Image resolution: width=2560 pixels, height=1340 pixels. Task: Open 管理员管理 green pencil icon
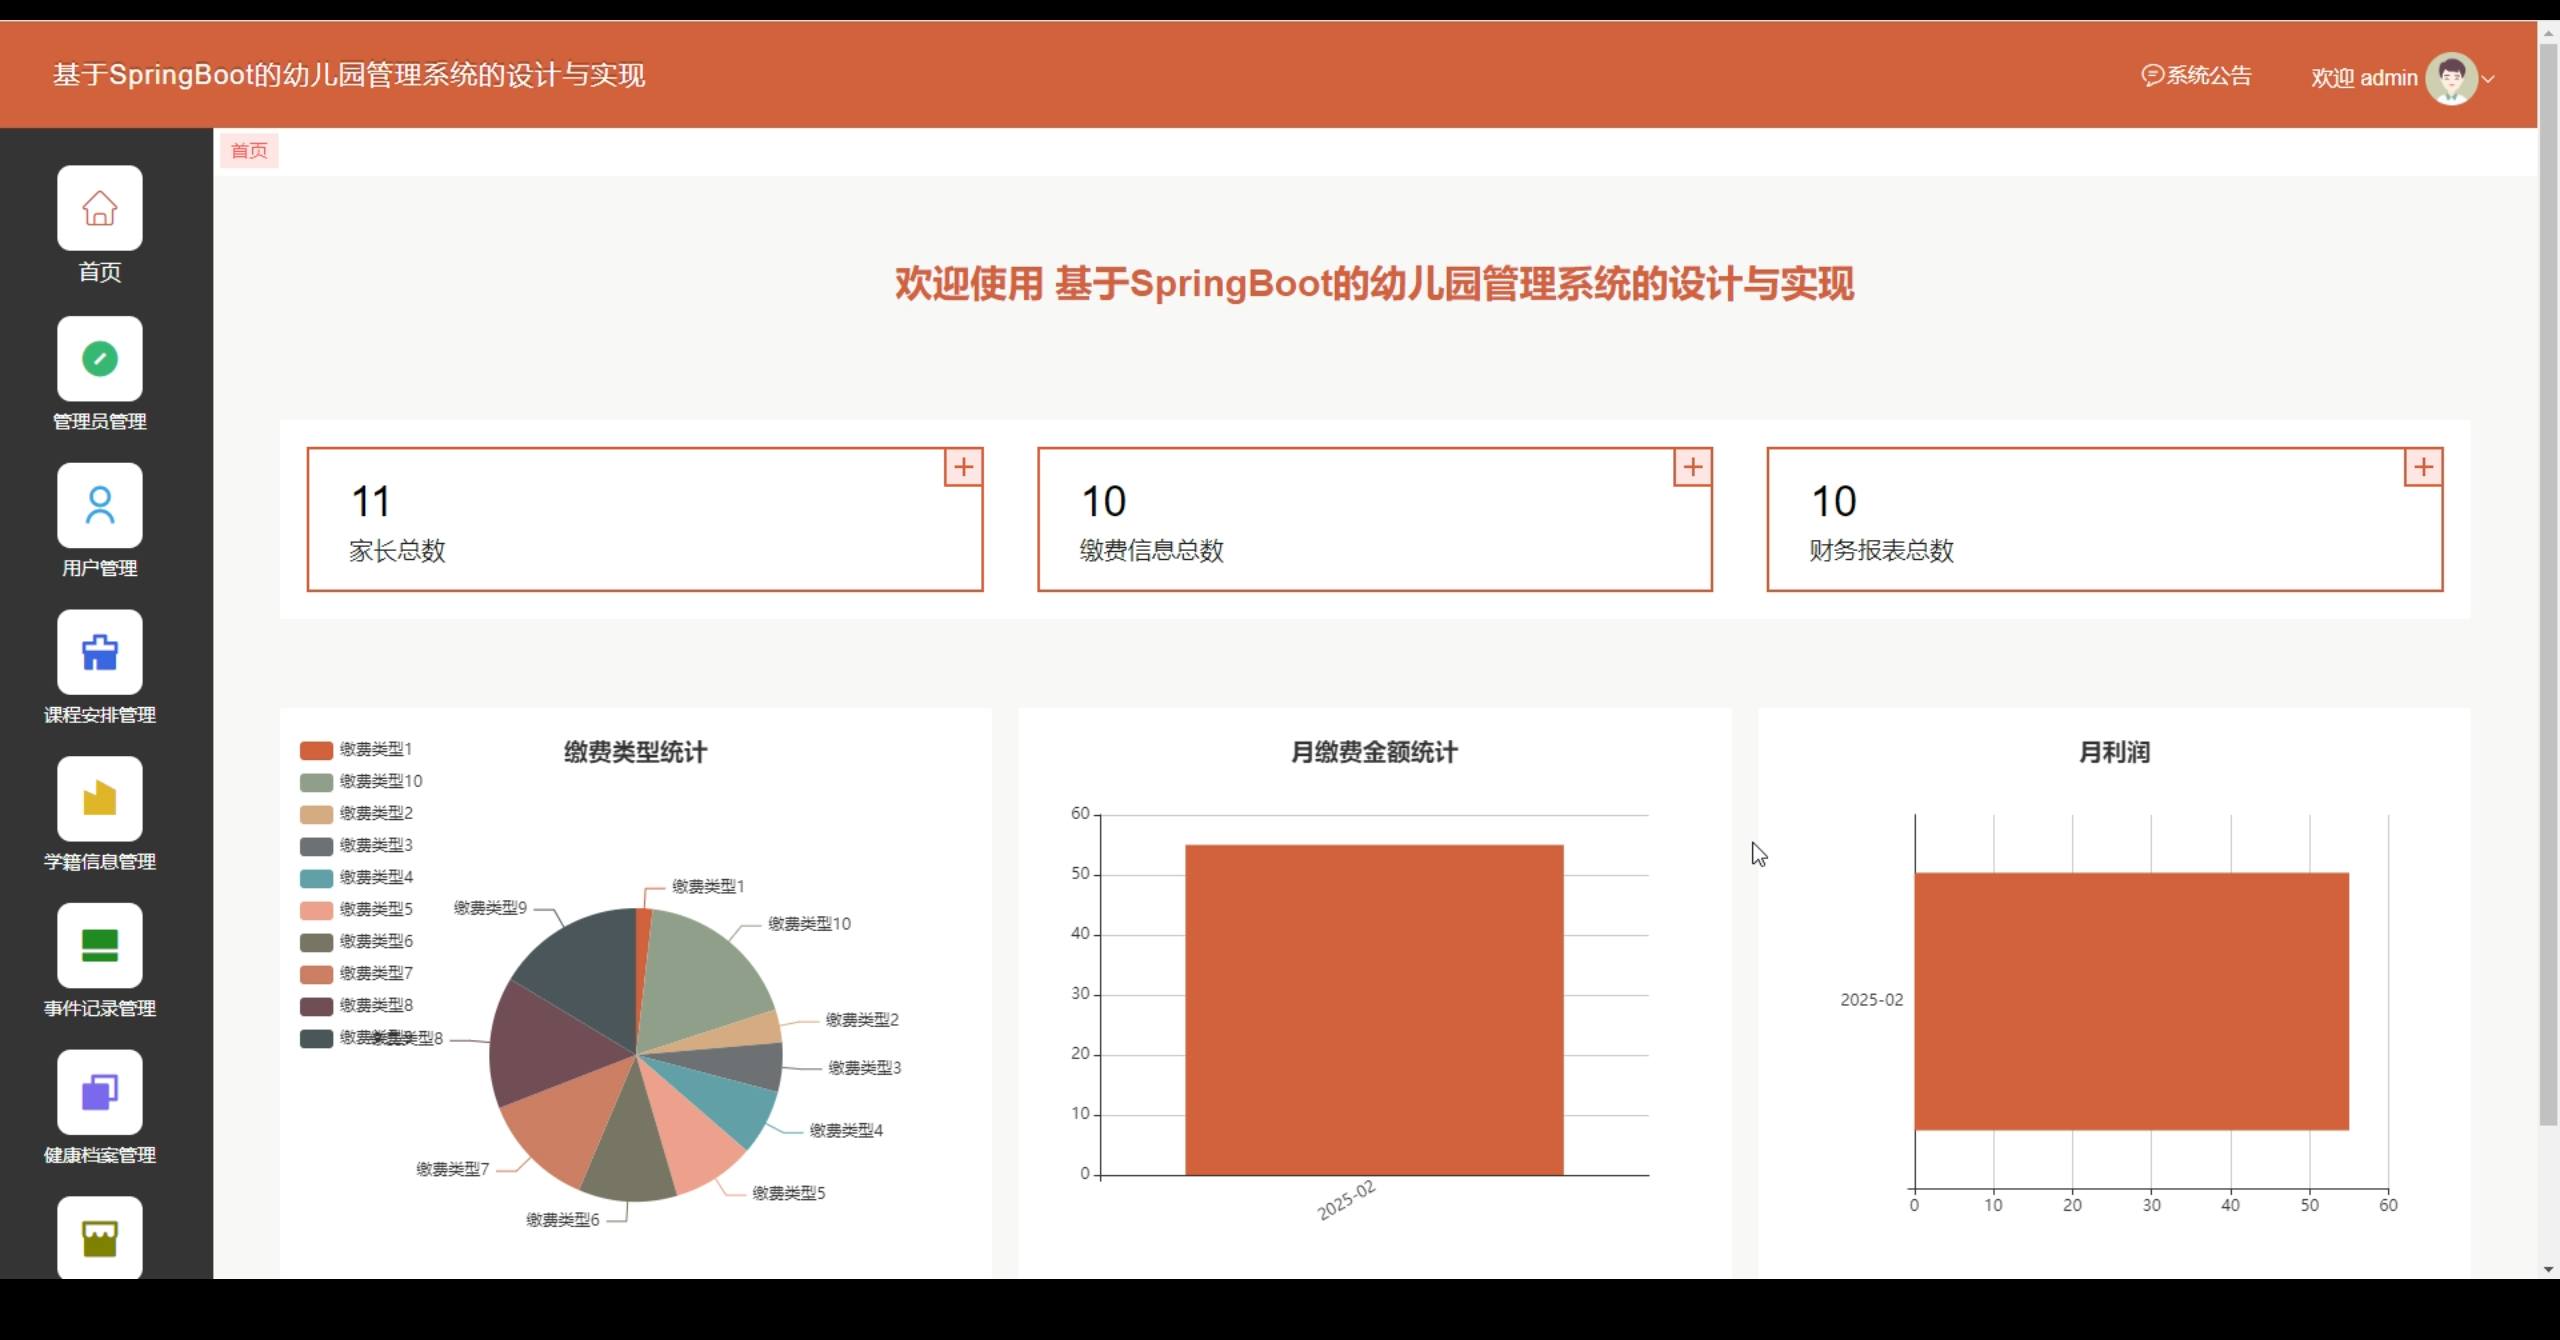point(100,359)
